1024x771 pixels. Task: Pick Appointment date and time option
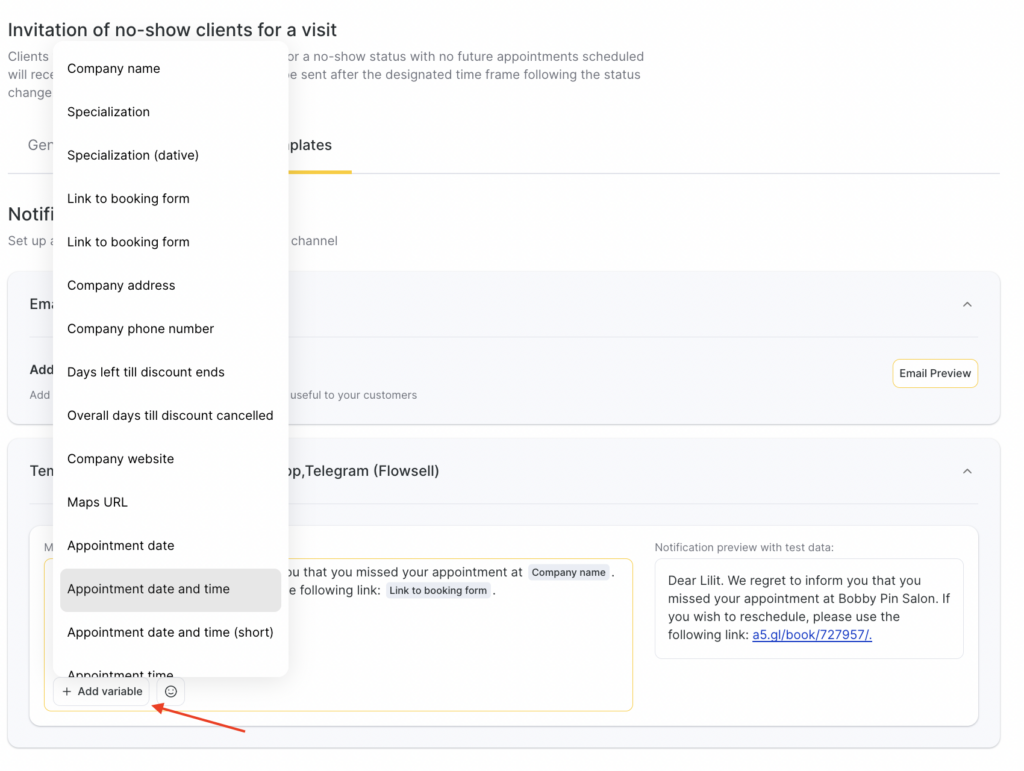[148, 589]
